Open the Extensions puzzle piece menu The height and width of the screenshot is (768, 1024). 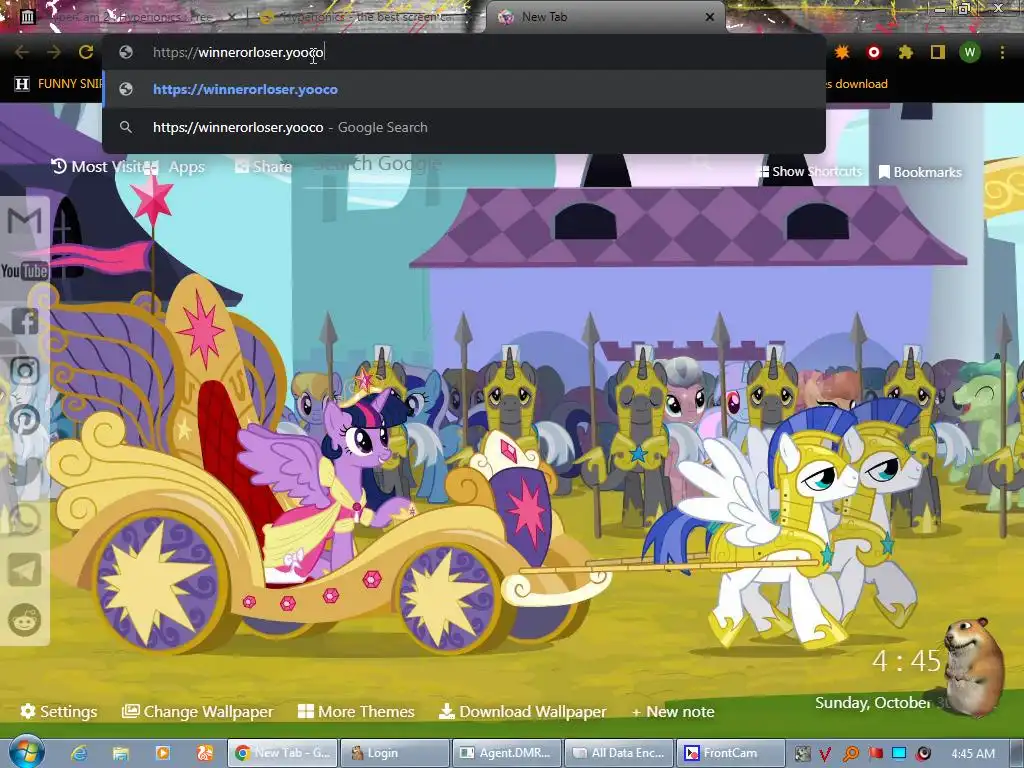coord(905,52)
